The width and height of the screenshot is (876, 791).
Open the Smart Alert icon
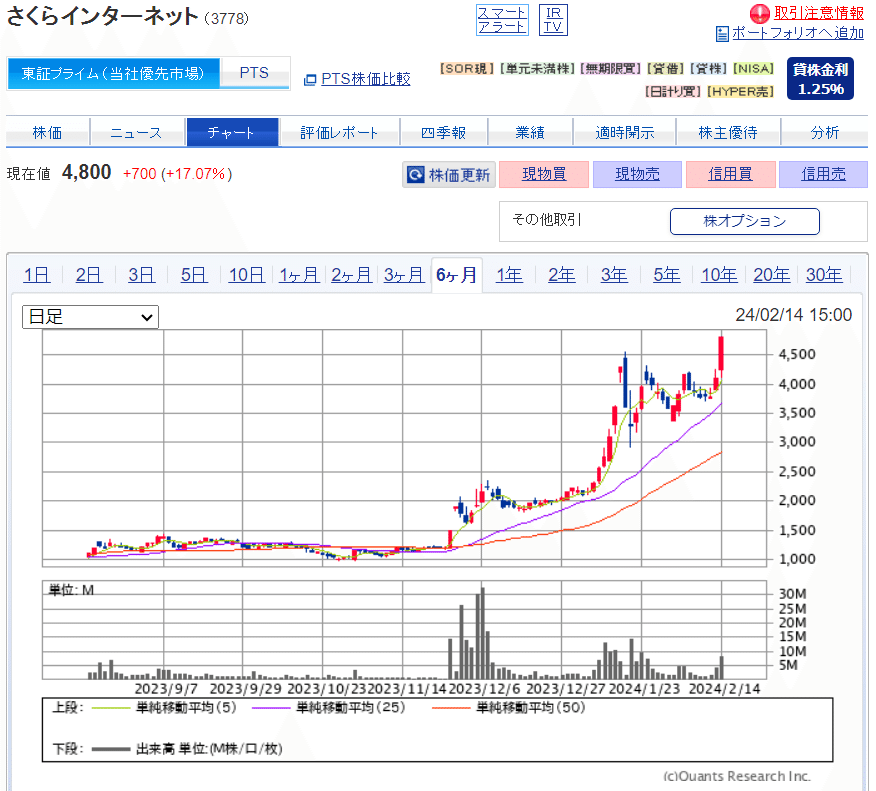[x=502, y=20]
